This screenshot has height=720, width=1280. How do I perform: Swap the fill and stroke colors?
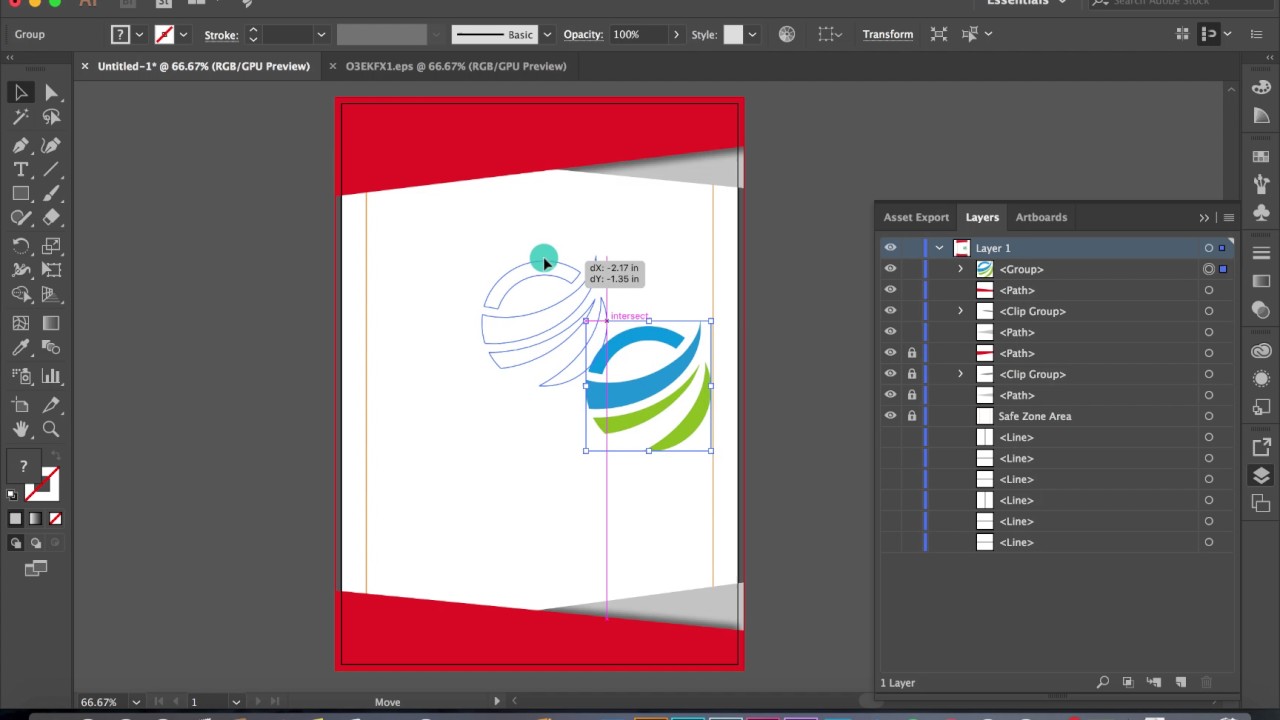click(54, 458)
